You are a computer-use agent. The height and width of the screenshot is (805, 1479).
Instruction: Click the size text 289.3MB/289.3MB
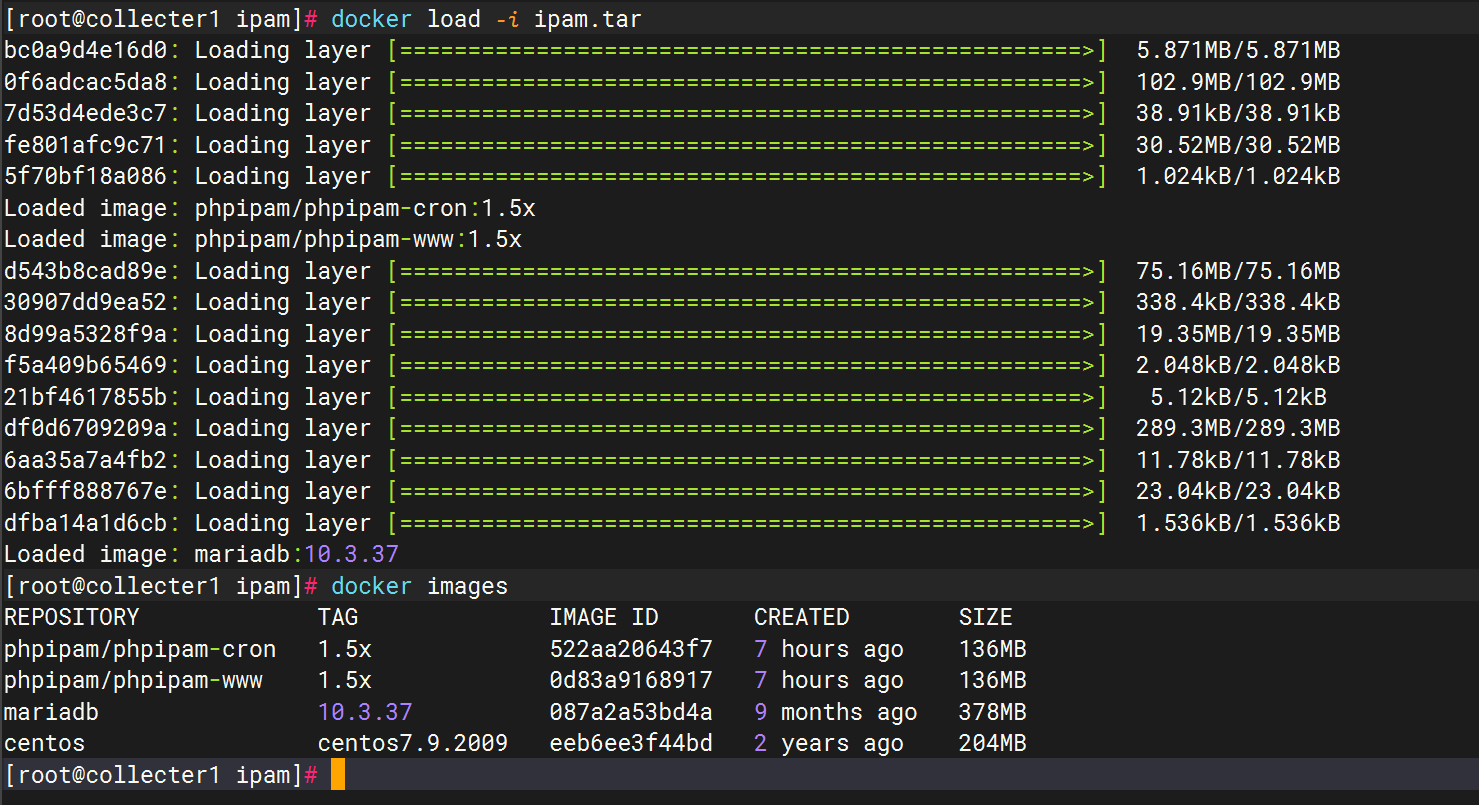point(1238,428)
